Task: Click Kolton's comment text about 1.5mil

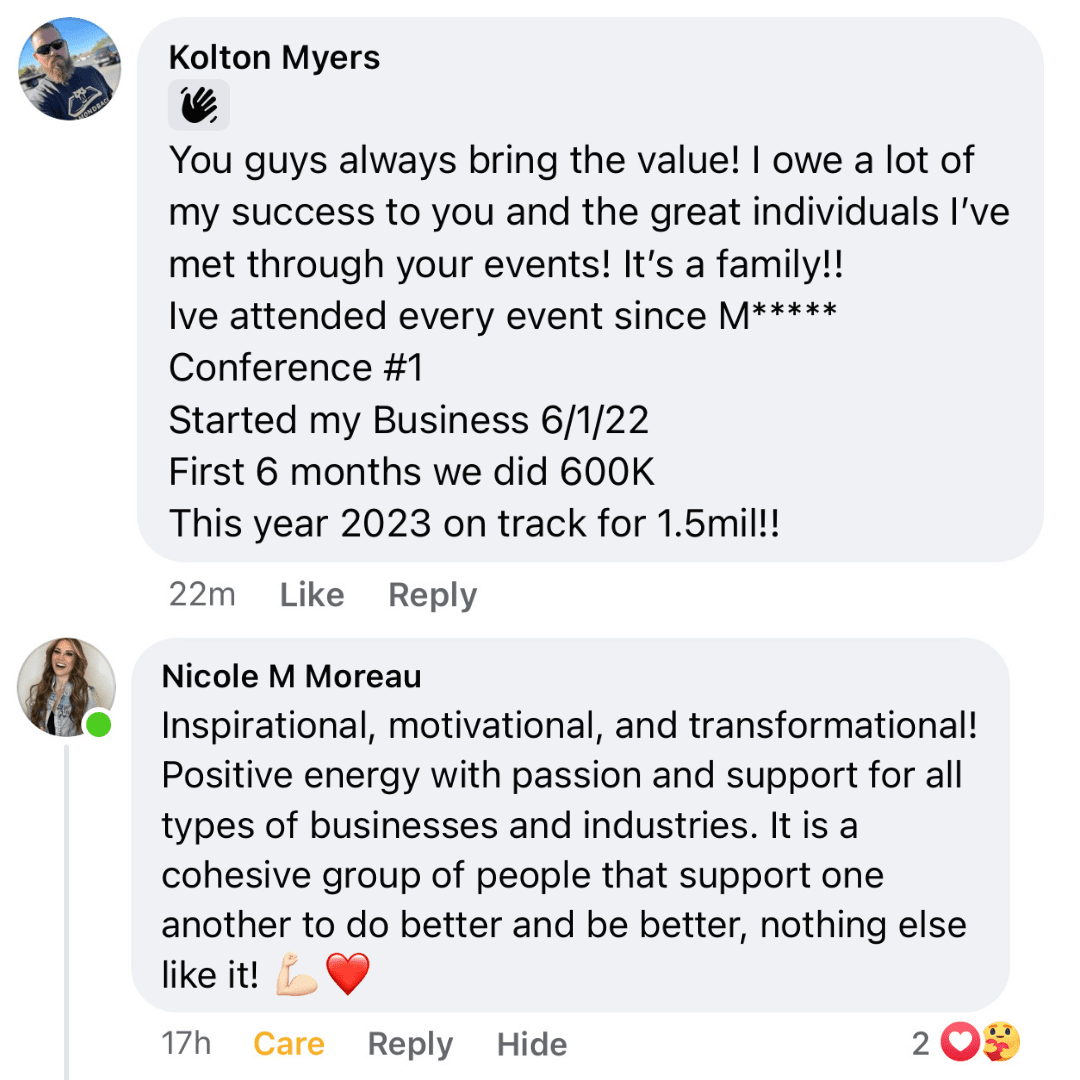Action: coord(474,523)
